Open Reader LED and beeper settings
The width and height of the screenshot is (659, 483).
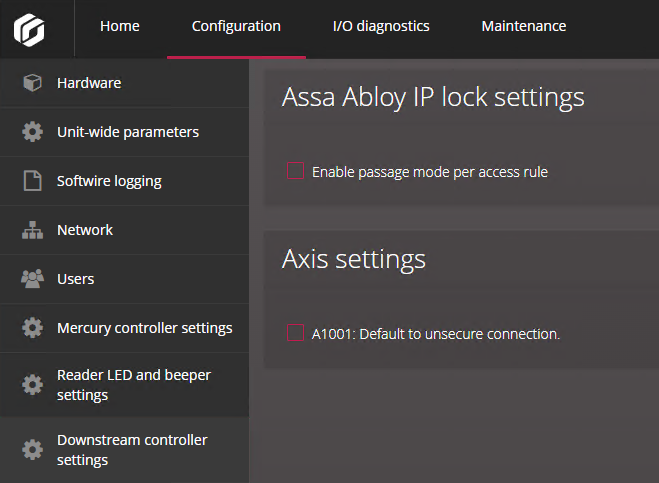(x=134, y=385)
